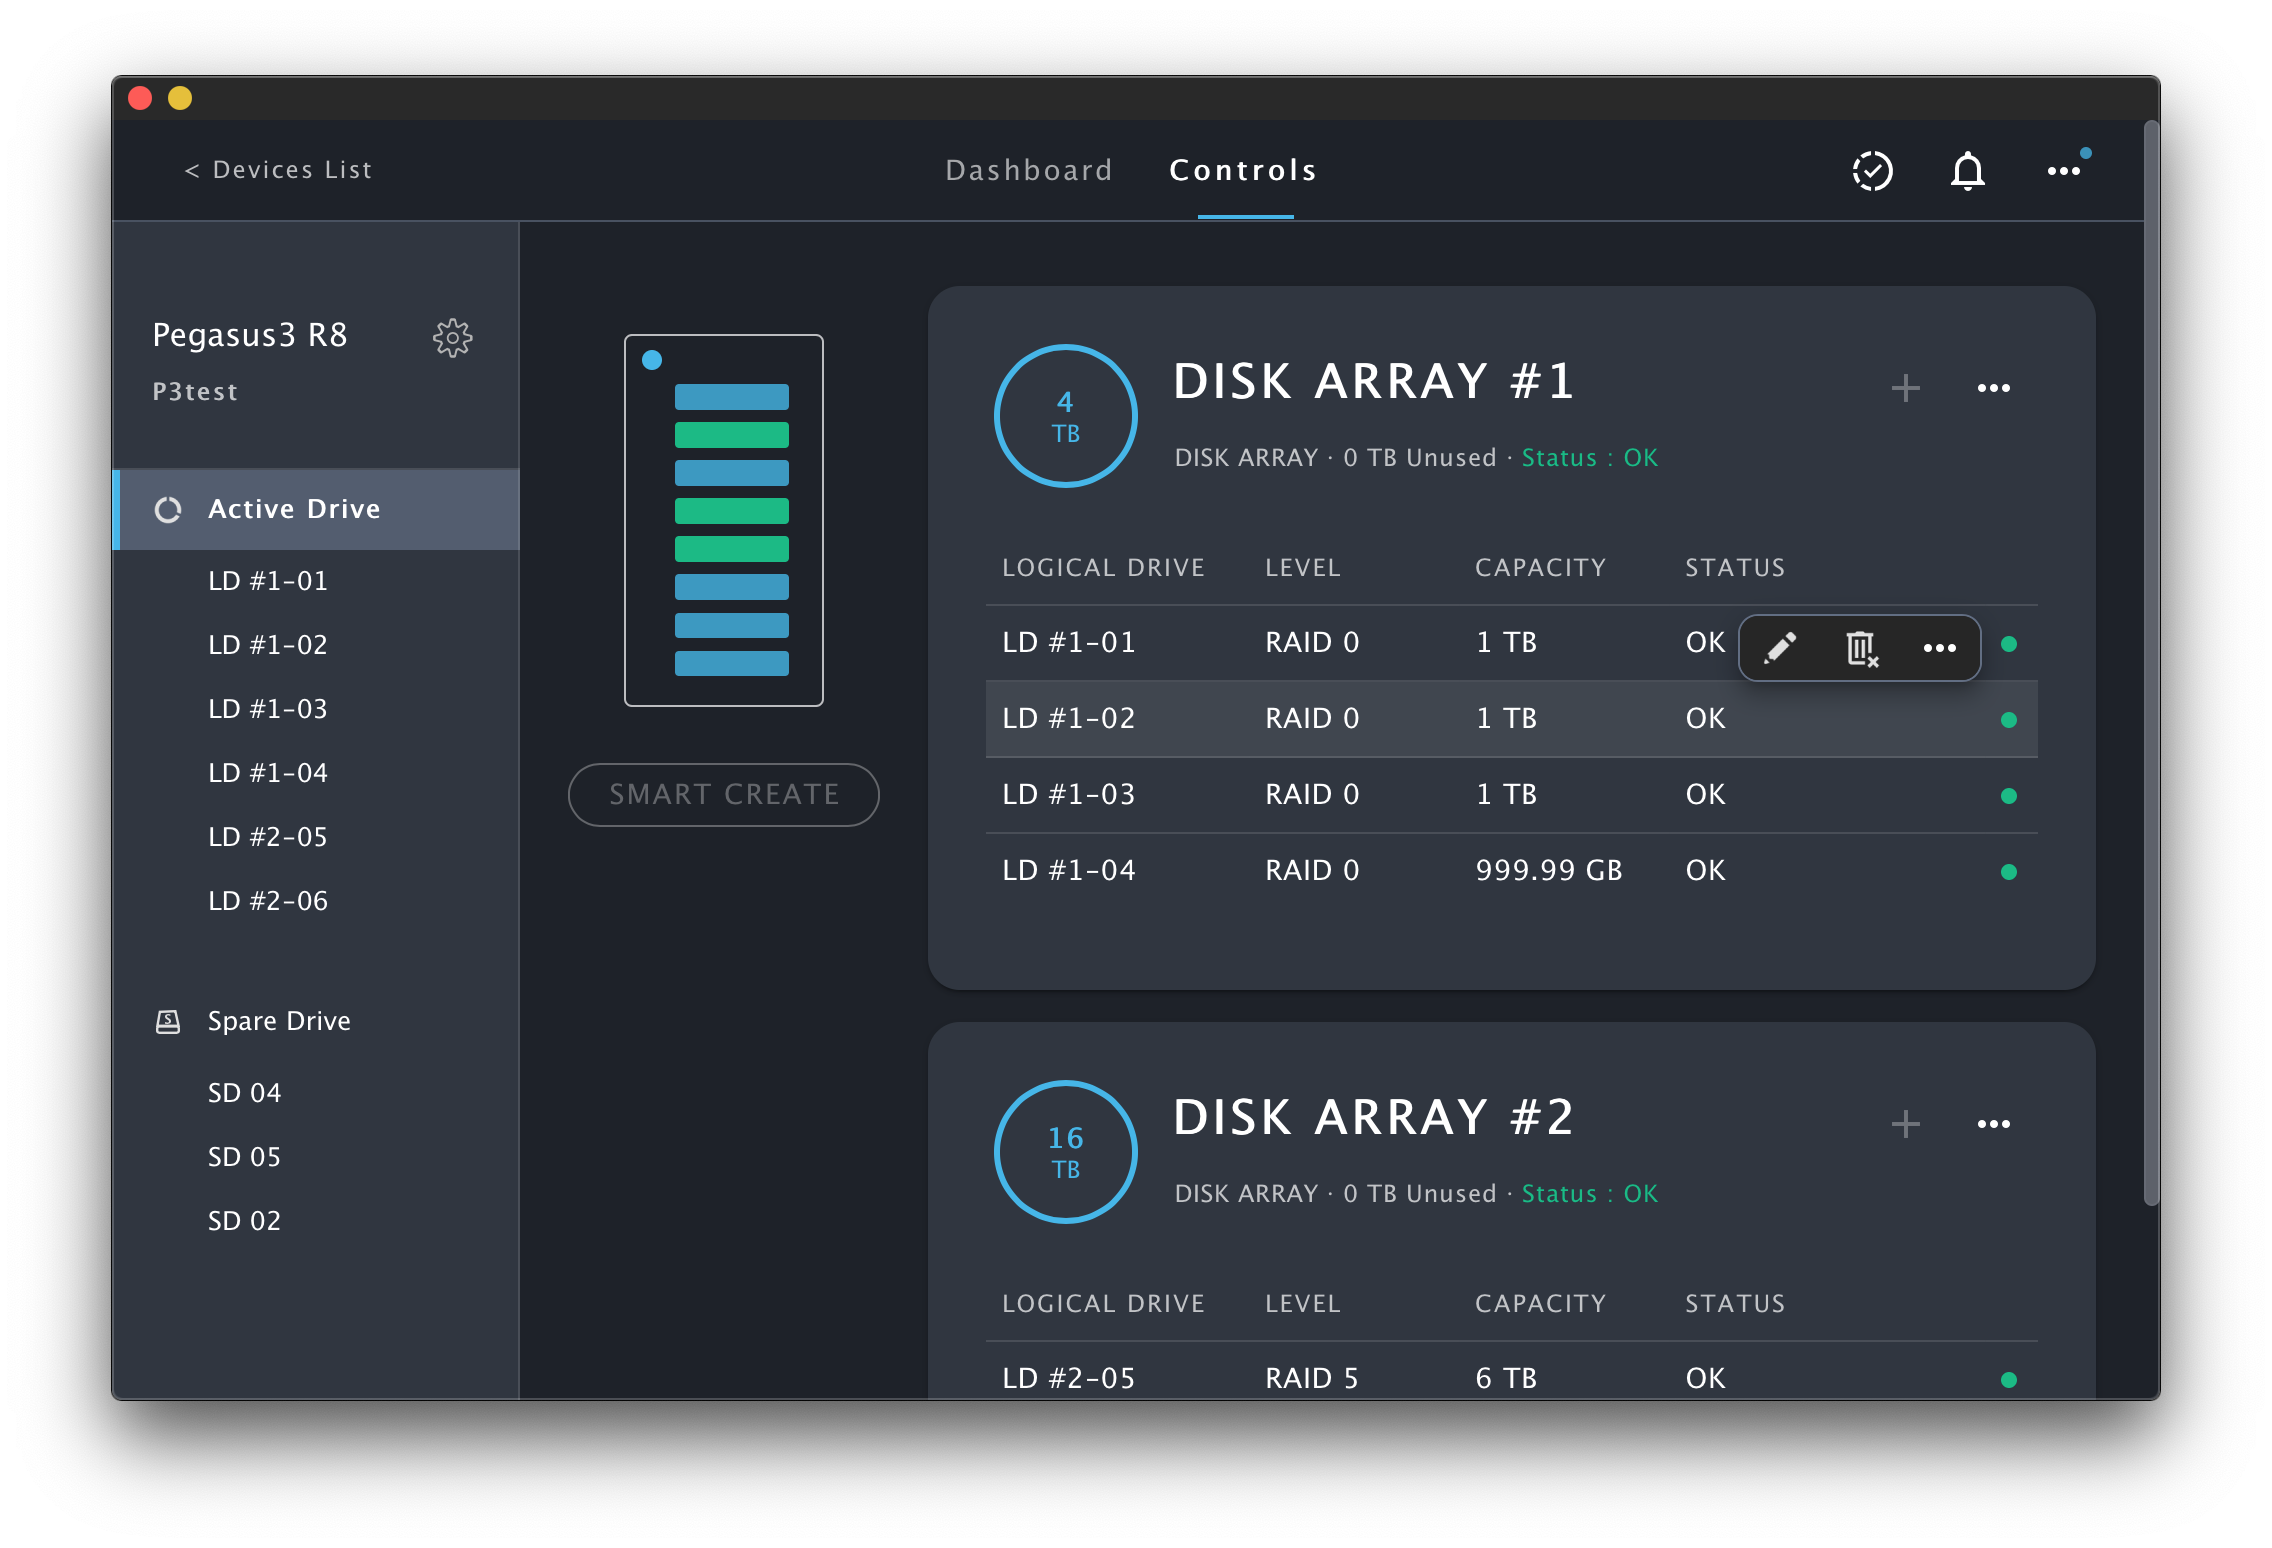Select LD #1-04 in the sidebar
The image size is (2272, 1548).
point(268,773)
